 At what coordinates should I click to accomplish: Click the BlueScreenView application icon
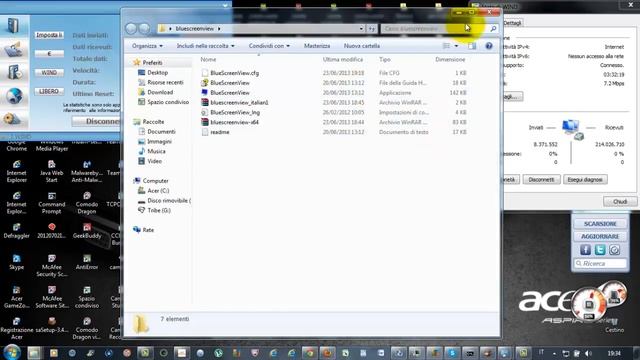pyautogui.click(x=205, y=93)
